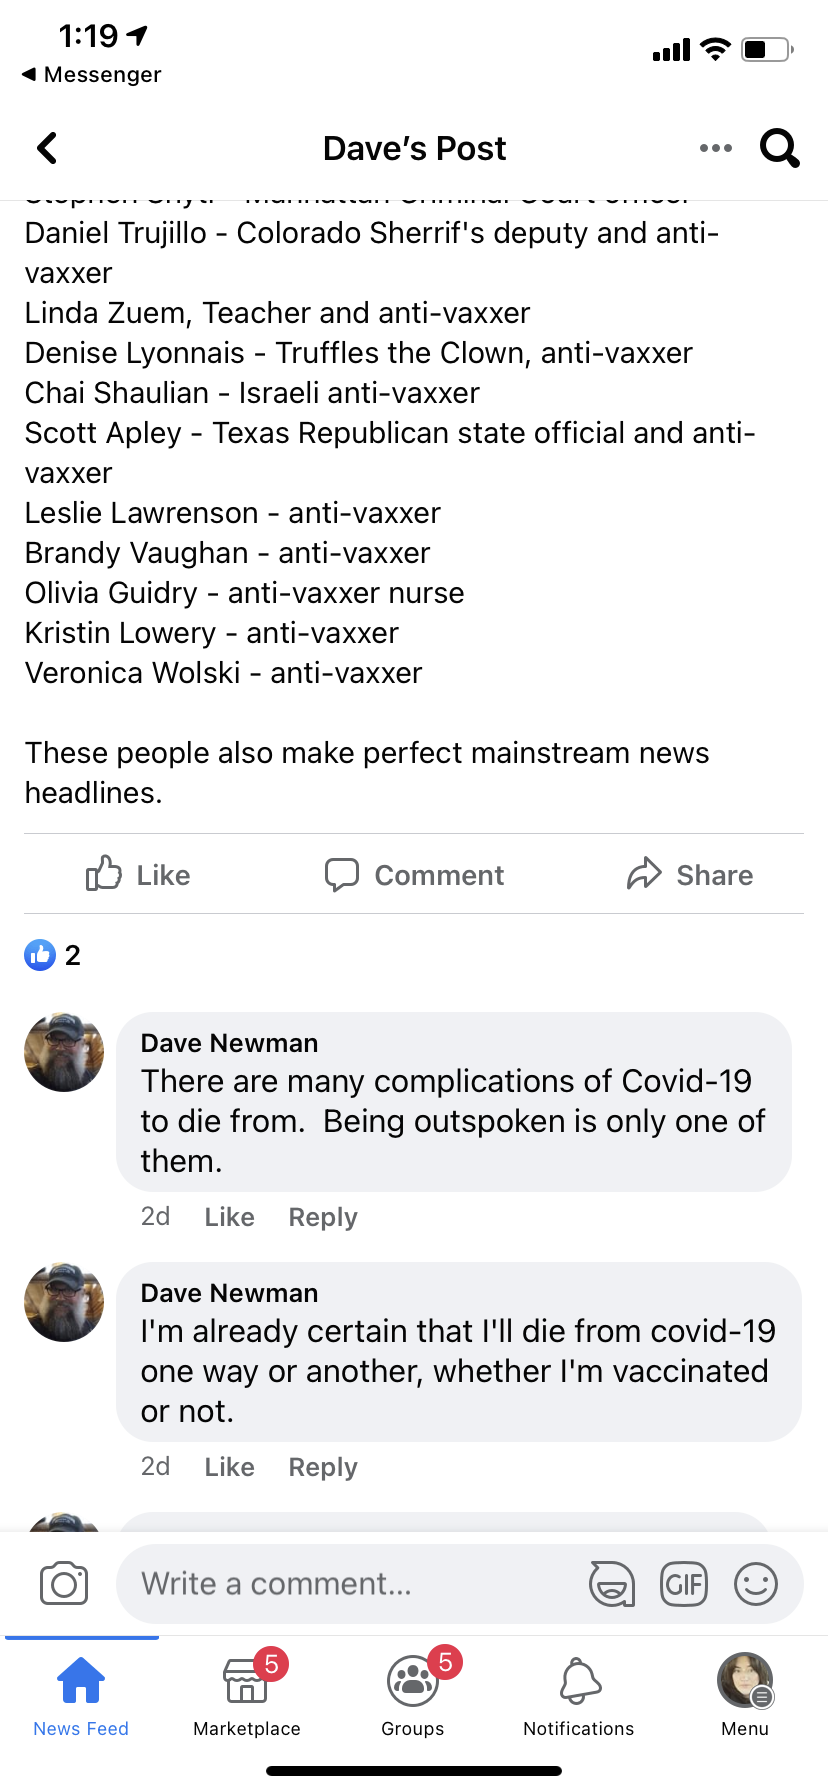Screen dimensions: 828x1792
Task: Open the Notifications tab
Action: click(579, 1694)
